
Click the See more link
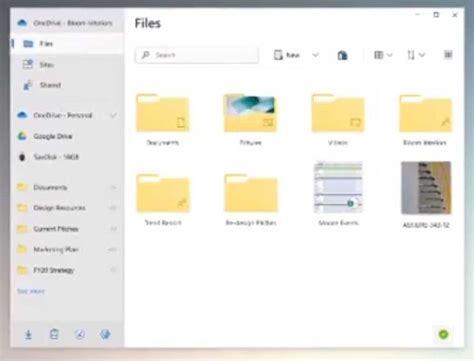[31, 291]
